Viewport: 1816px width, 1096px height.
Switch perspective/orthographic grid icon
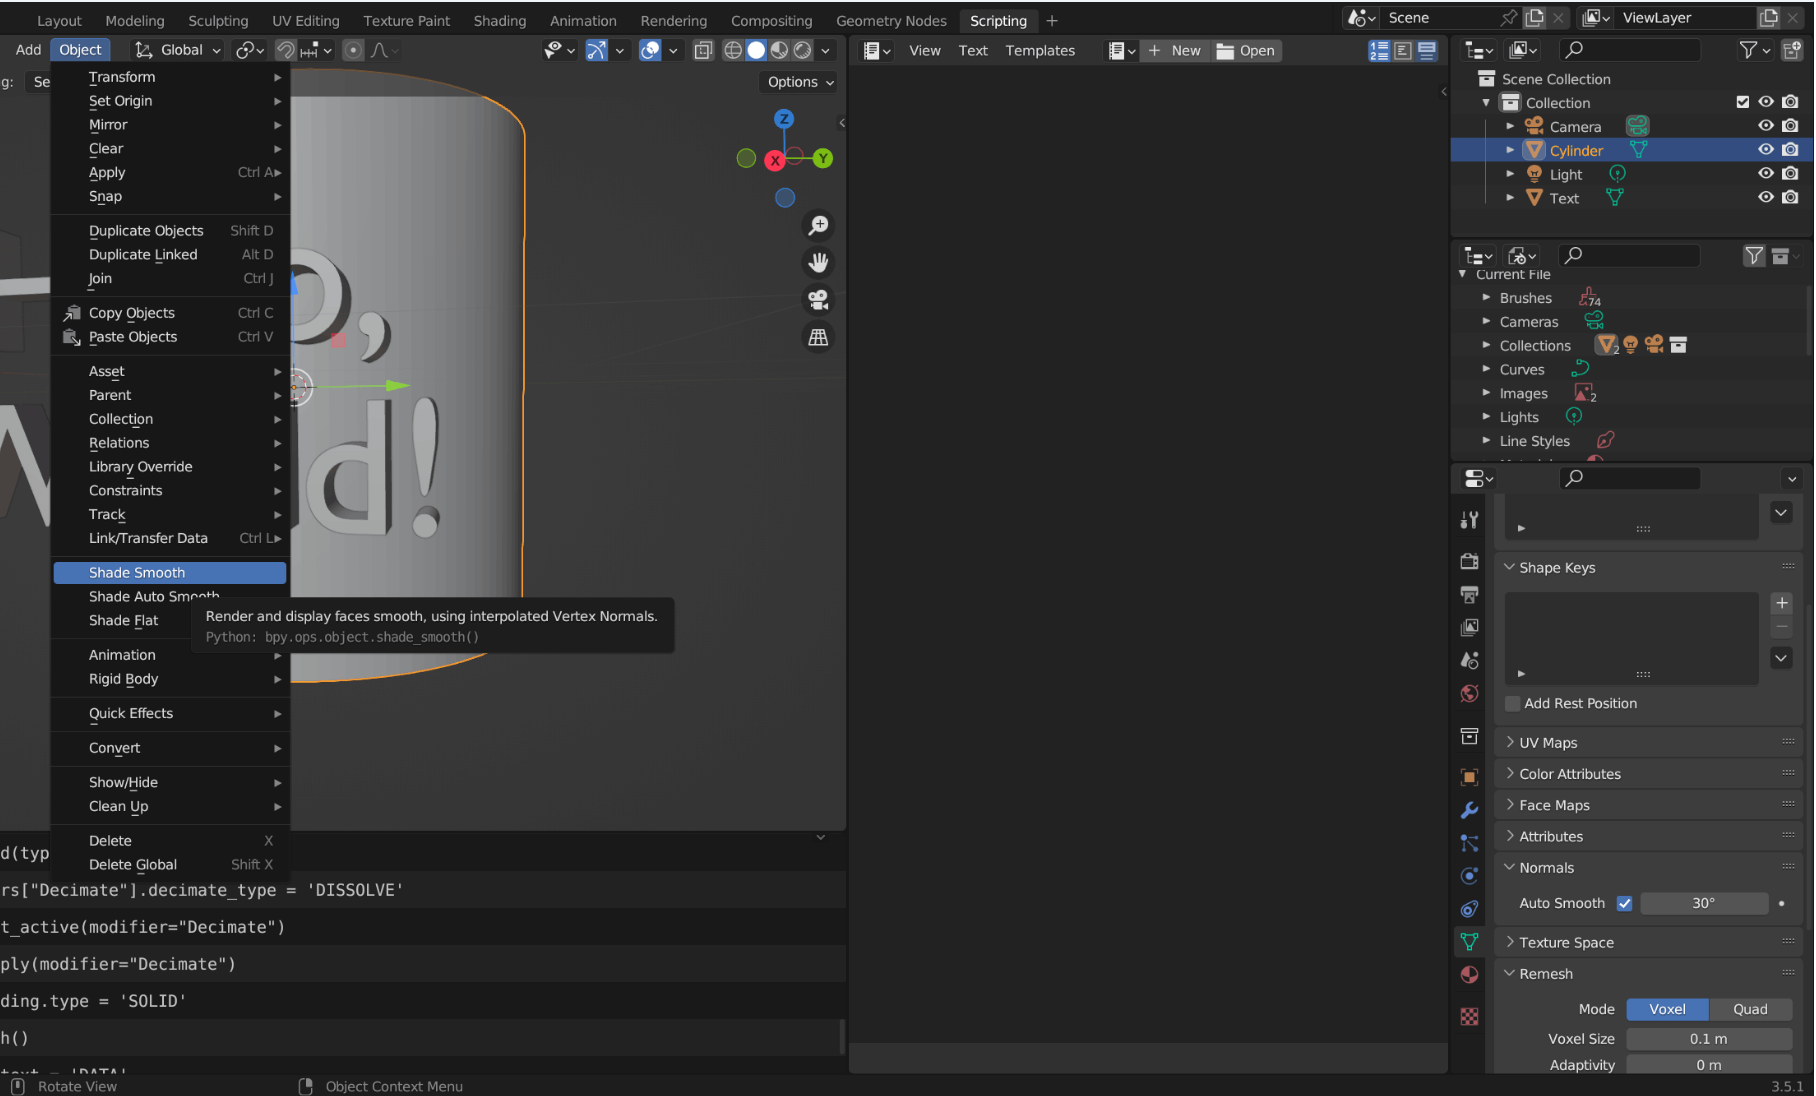pyautogui.click(x=818, y=338)
